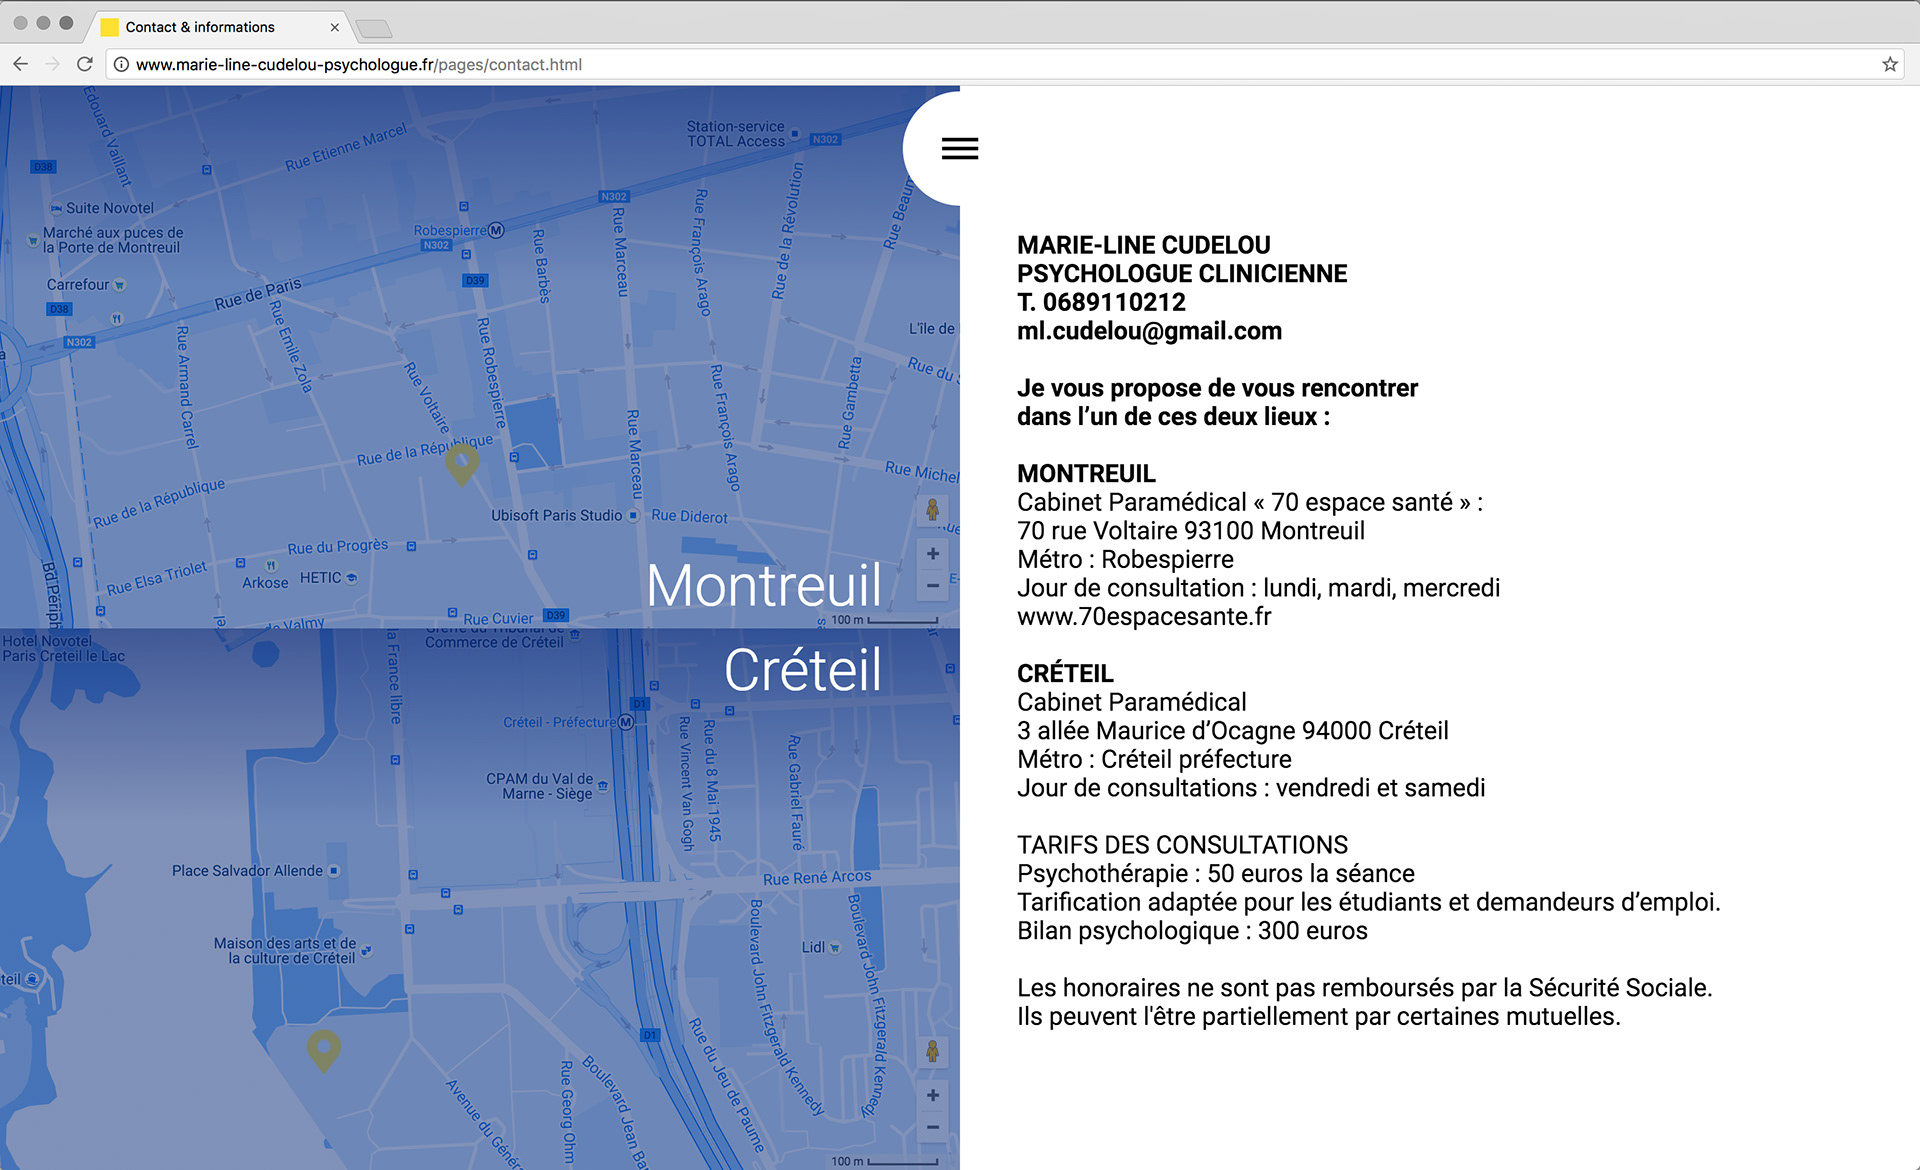Select the Contact & informations tab
The image size is (1920, 1170).
[200, 27]
